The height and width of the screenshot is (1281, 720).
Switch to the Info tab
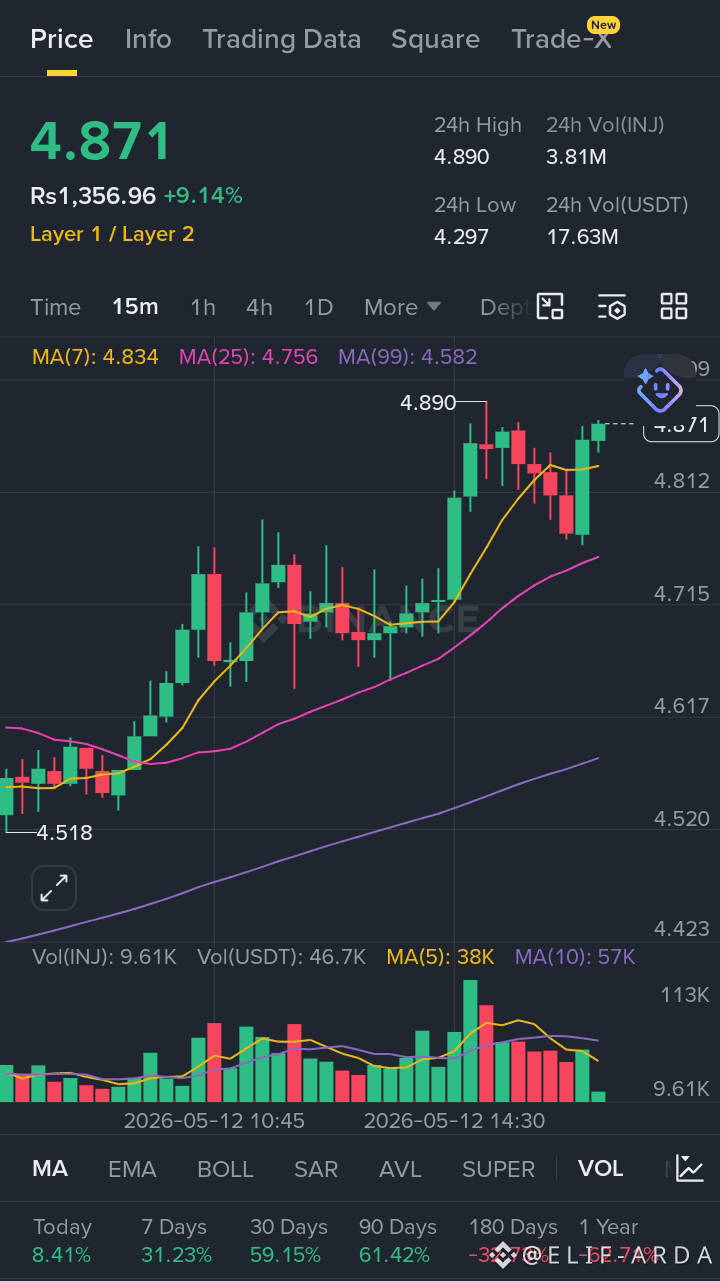[148, 39]
